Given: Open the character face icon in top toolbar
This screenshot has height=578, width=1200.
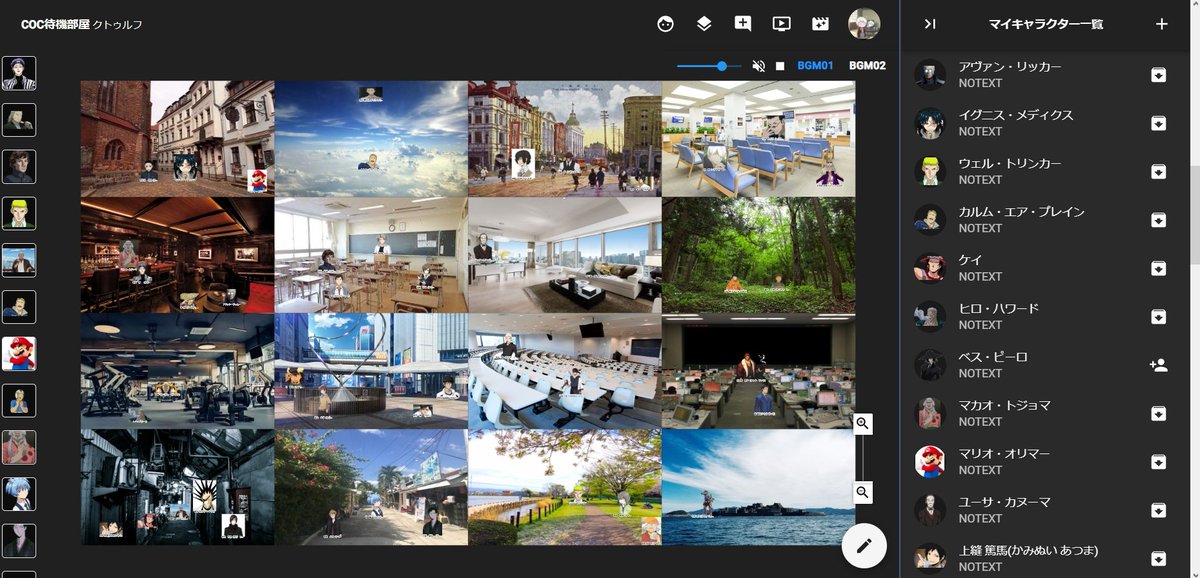Looking at the screenshot, I should coord(665,24).
